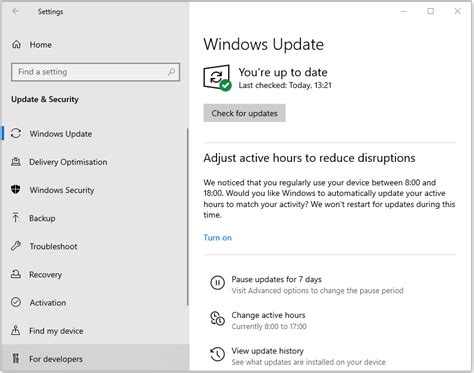Viewport: 474px width, 373px height.
Task: Click the Troubleshoot wrench icon
Action: click(x=16, y=246)
